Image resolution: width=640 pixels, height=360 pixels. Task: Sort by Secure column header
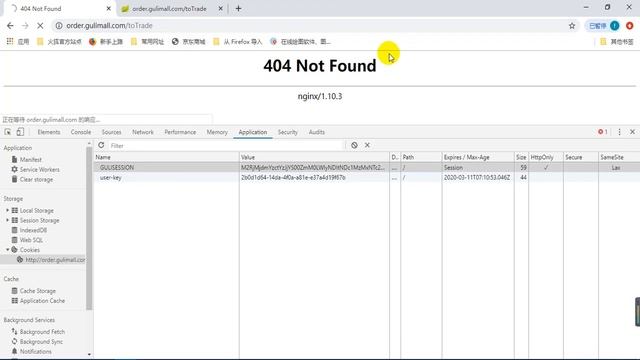pyautogui.click(x=581, y=157)
